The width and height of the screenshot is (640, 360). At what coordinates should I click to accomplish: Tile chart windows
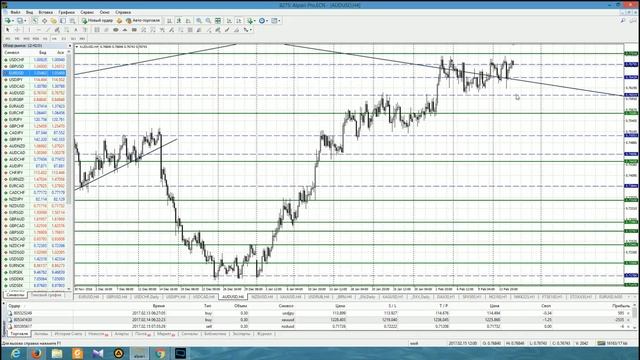[218, 20]
